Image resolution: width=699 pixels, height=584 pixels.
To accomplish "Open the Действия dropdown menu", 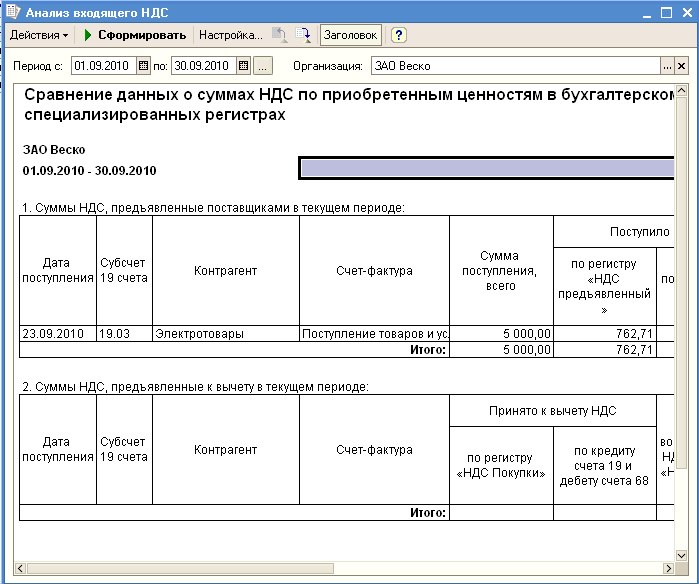I will [39, 35].
